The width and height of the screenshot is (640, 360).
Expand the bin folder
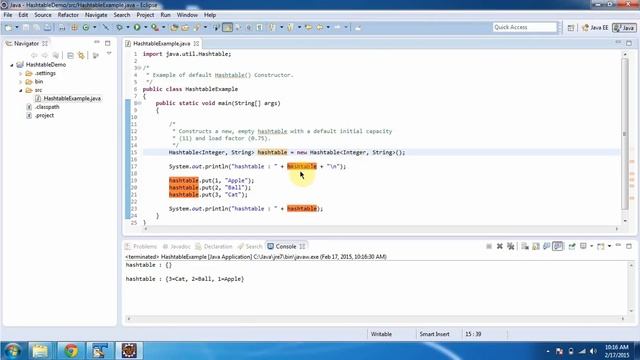(20, 82)
